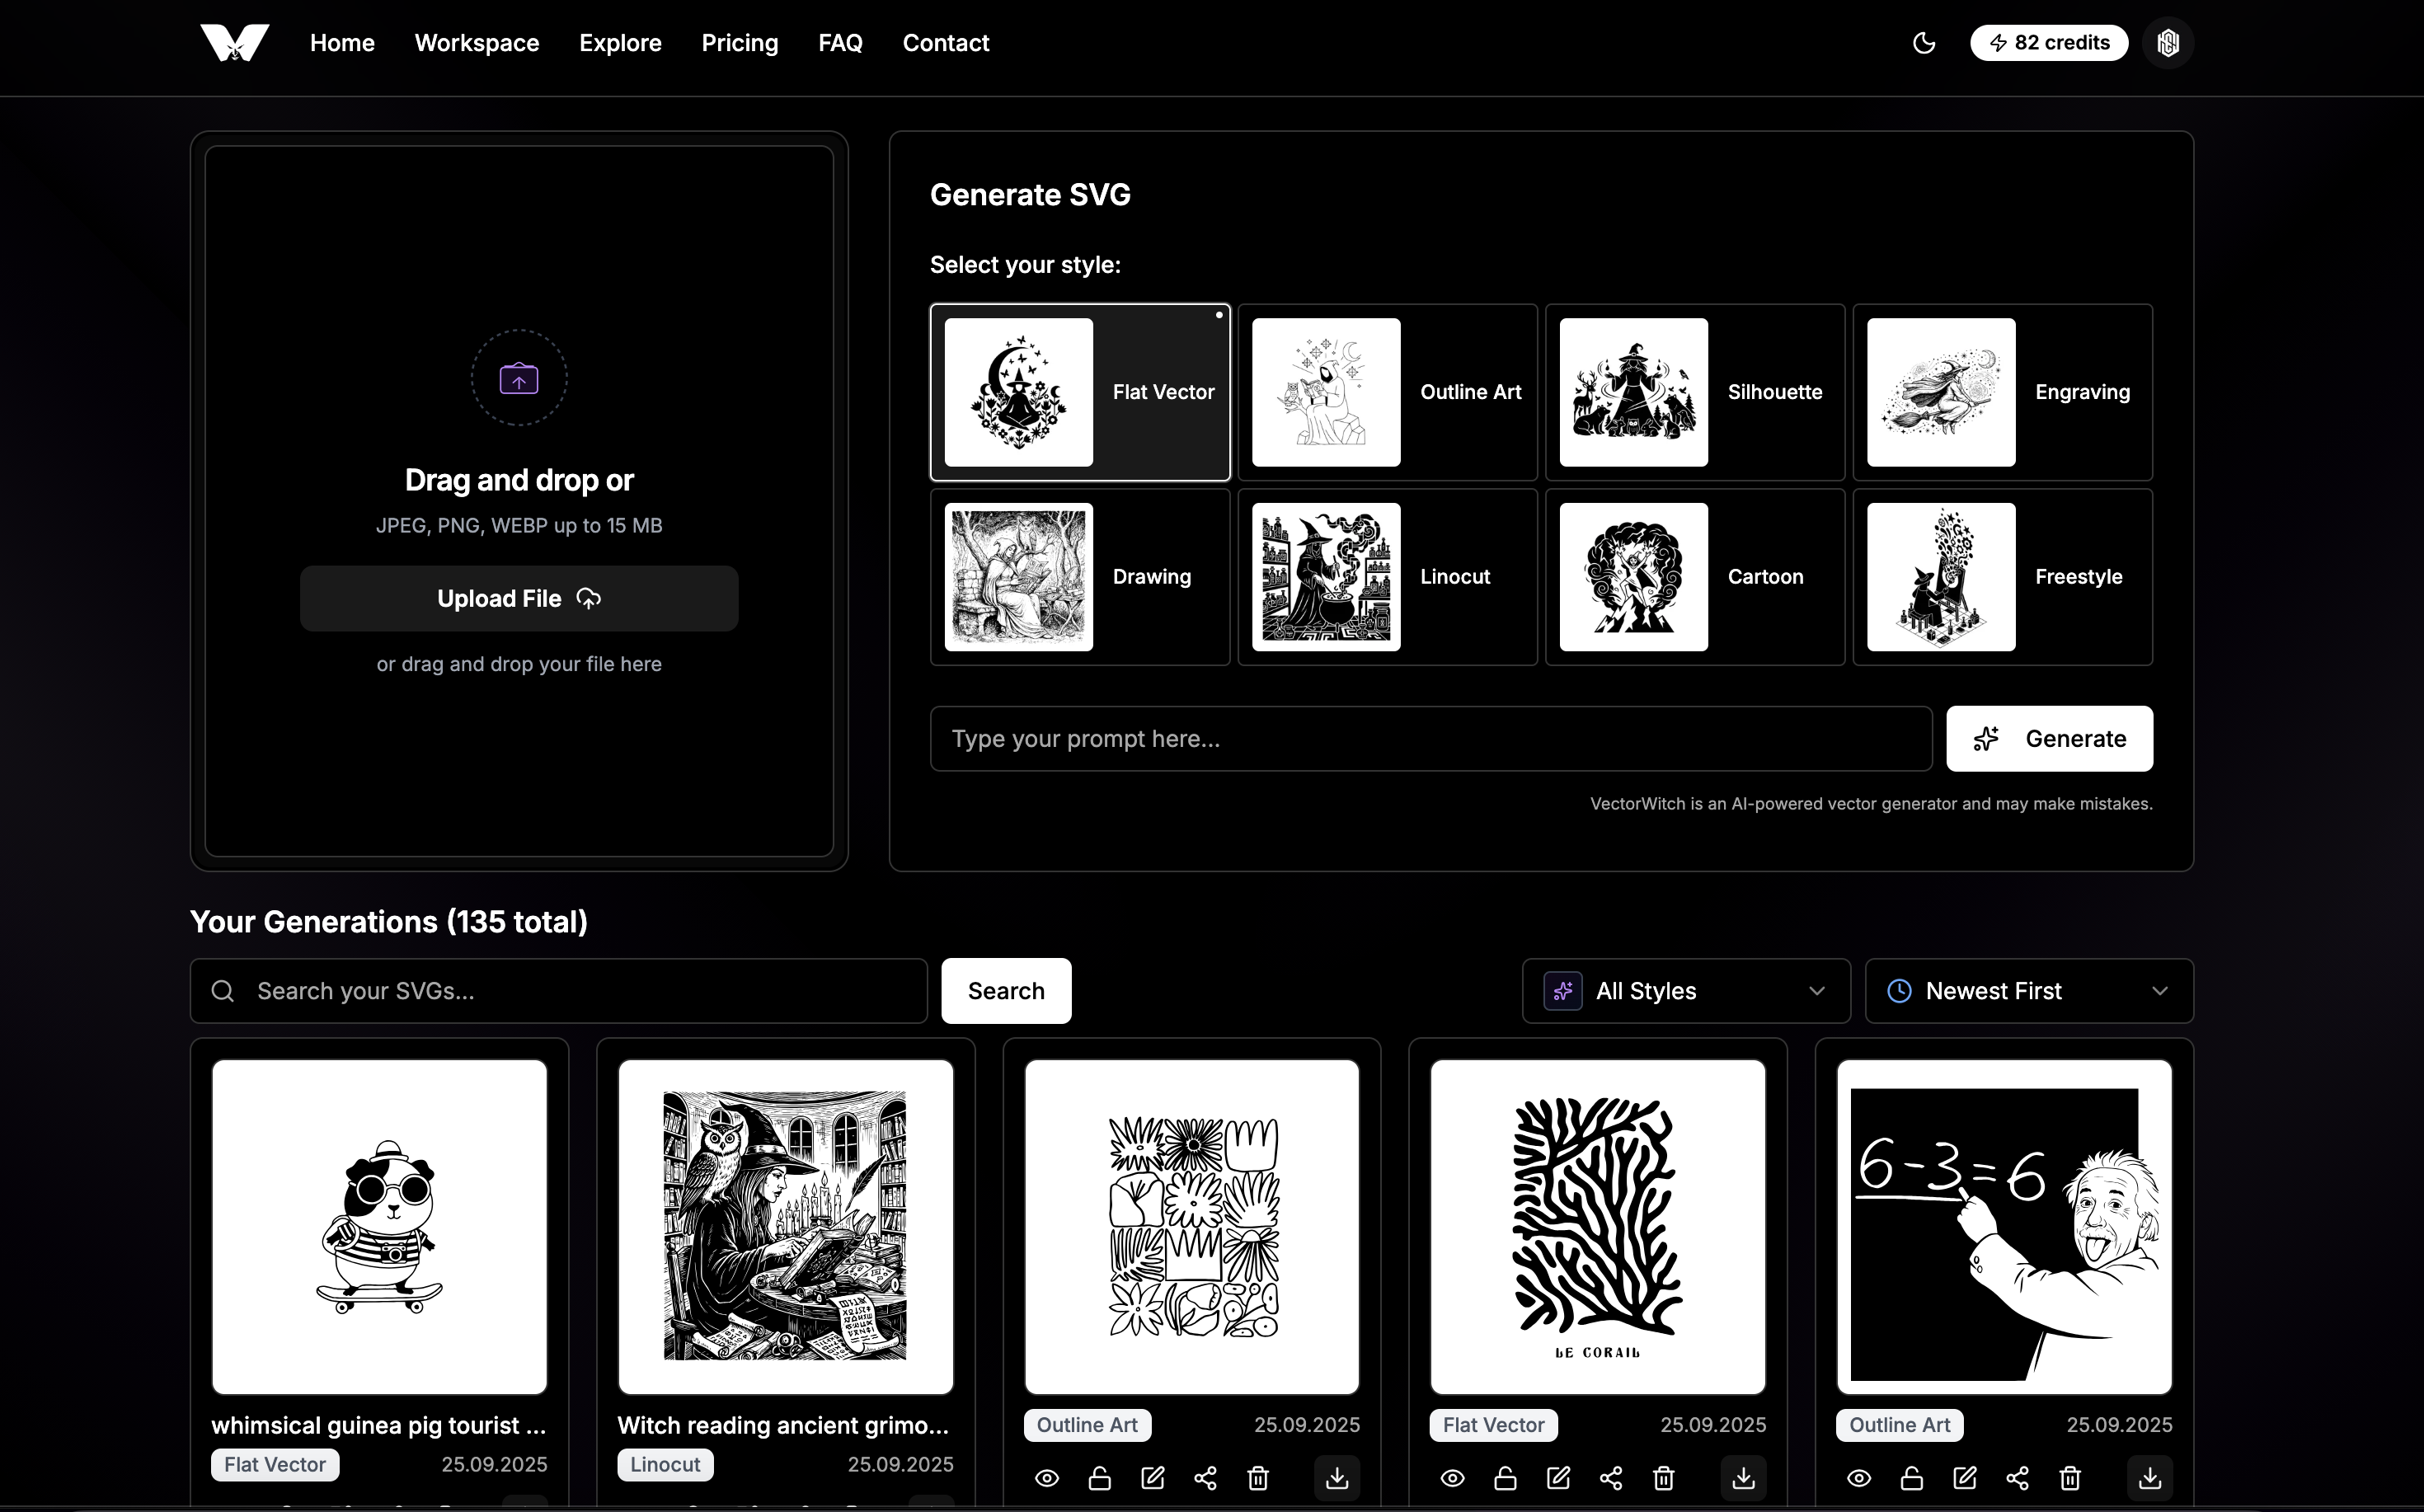The width and height of the screenshot is (2424, 1512).
Task: Select the Silhouette style option
Action: [x=1695, y=392]
